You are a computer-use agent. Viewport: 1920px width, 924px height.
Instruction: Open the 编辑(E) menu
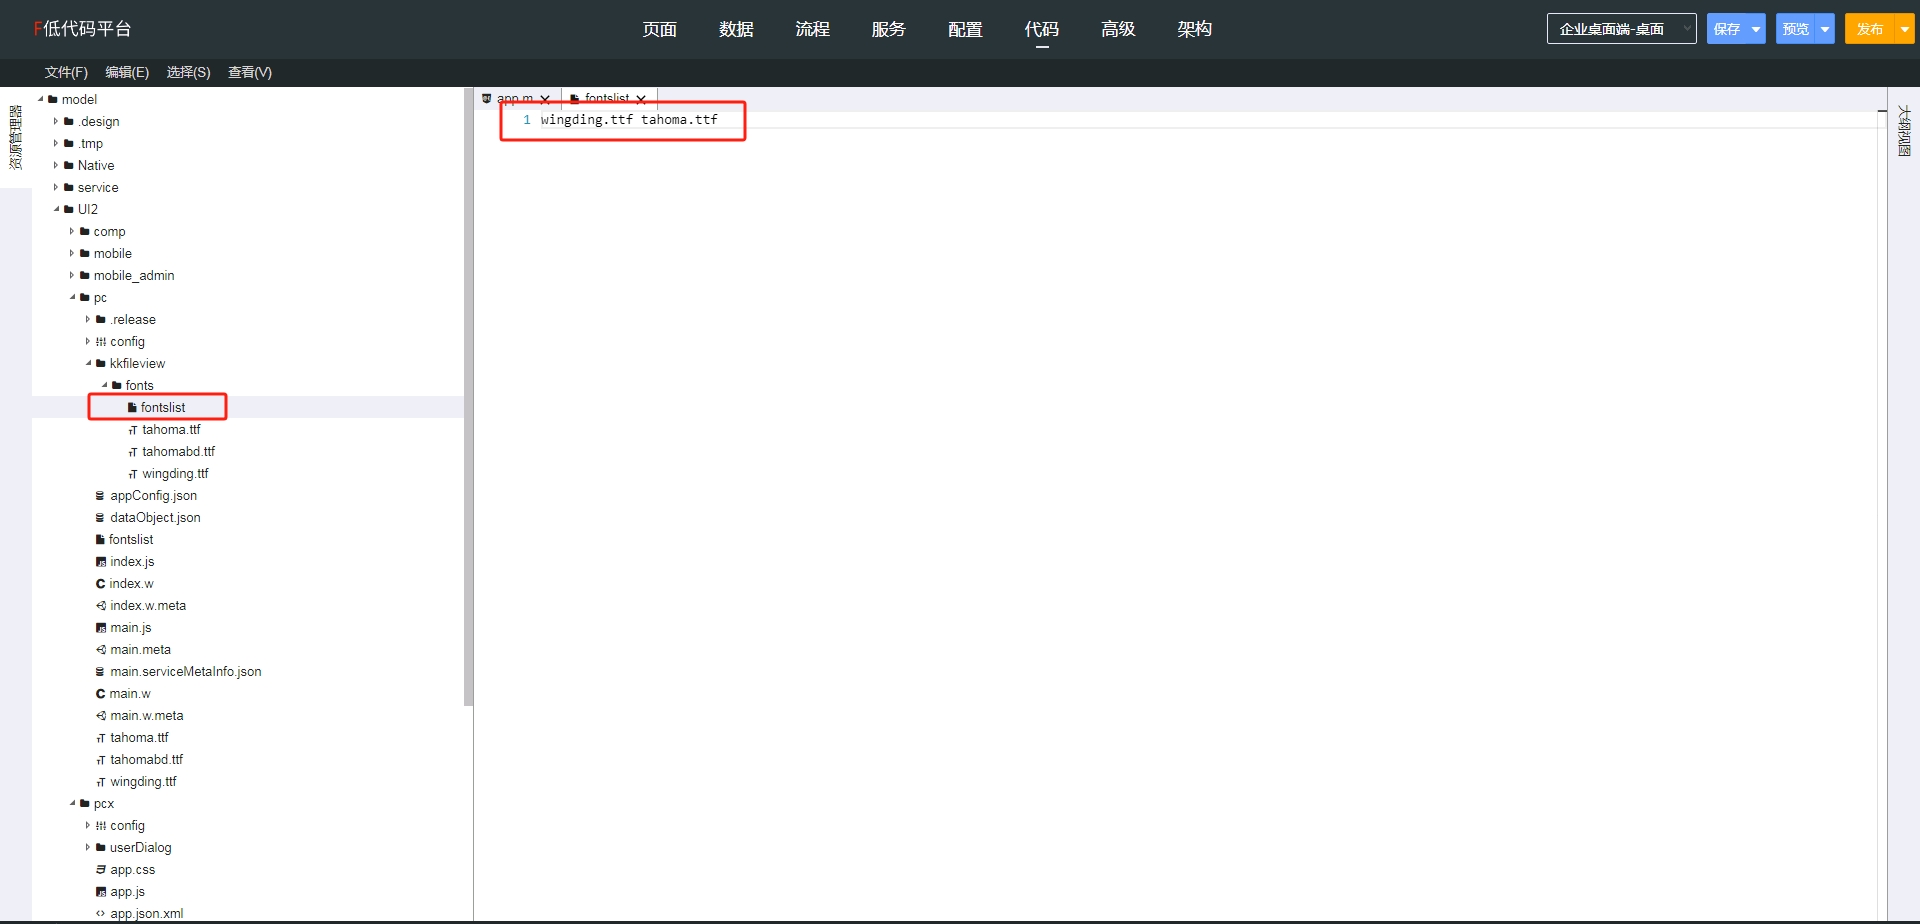(x=127, y=72)
